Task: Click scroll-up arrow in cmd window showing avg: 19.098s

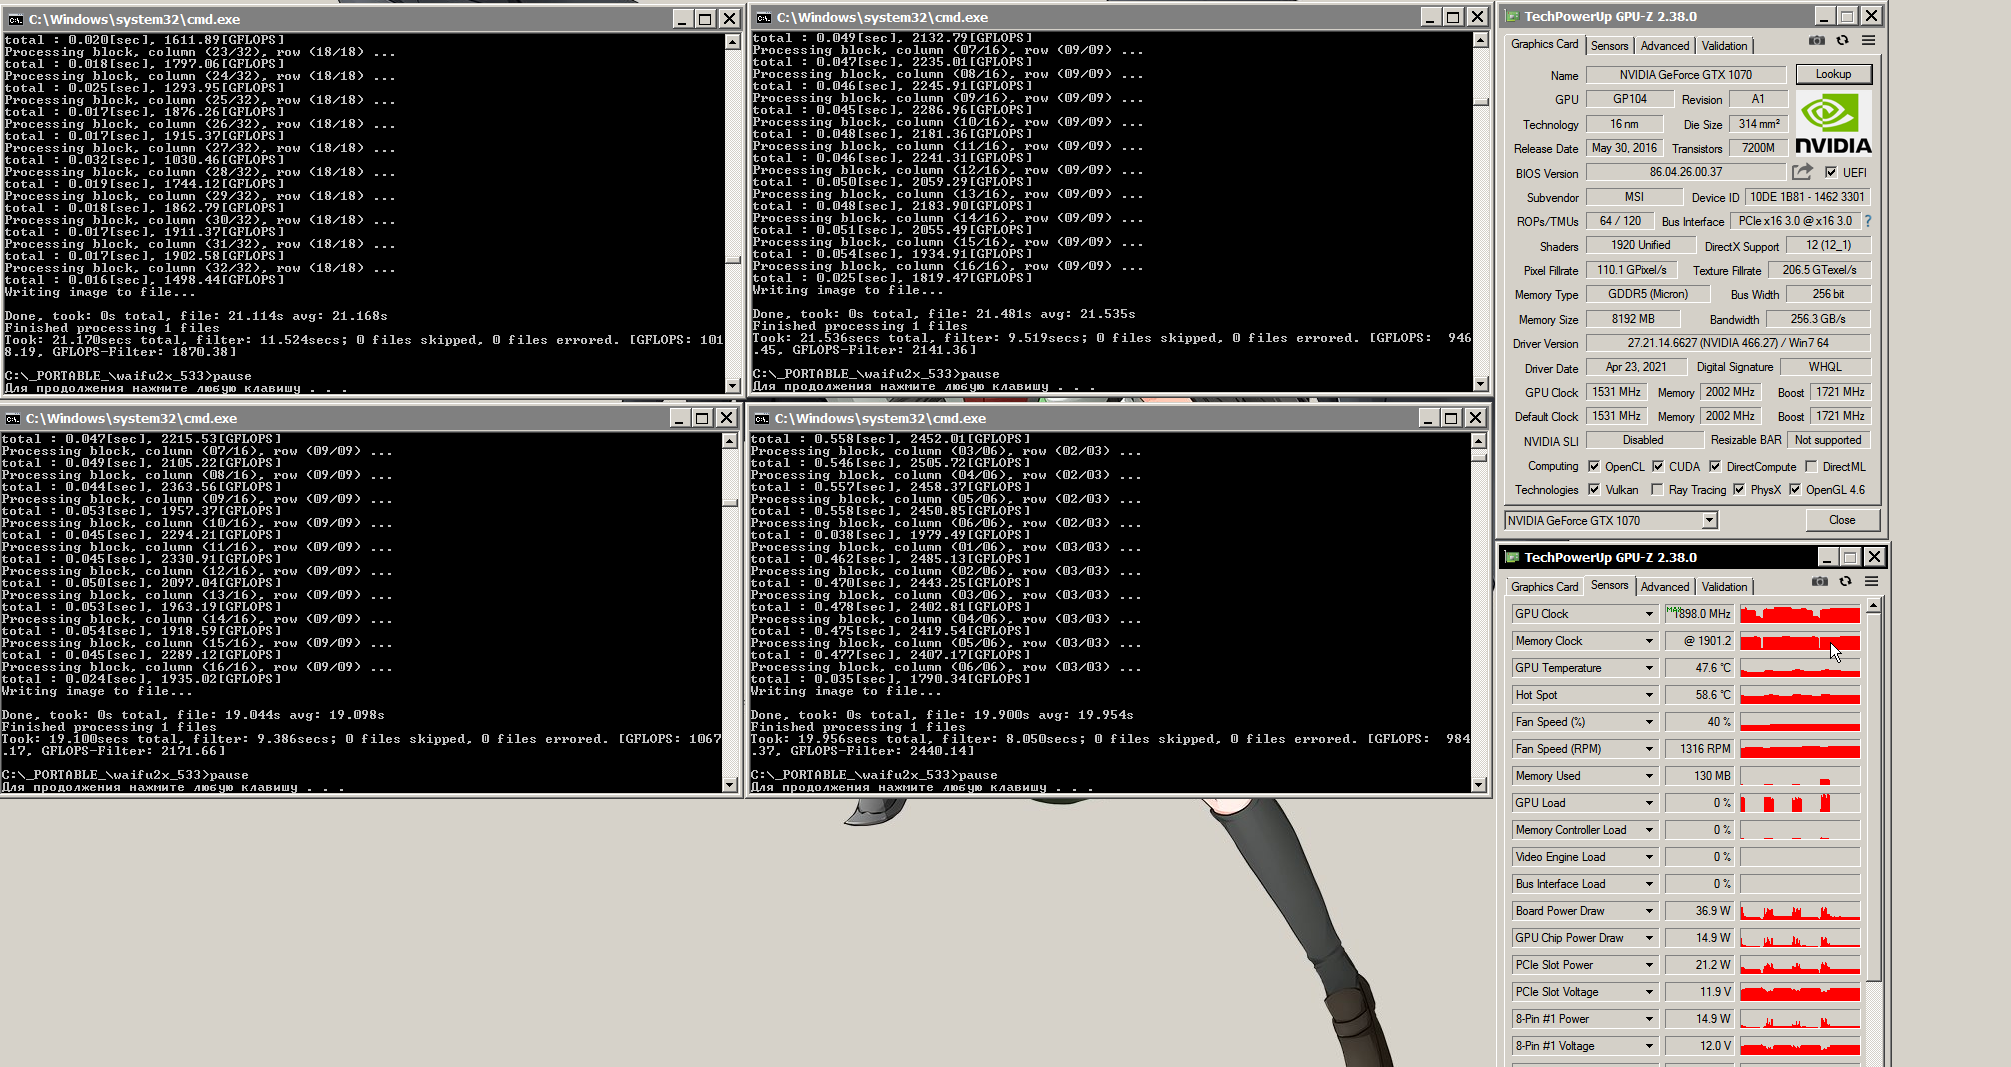Action: pyautogui.click(x=729, y=441)
